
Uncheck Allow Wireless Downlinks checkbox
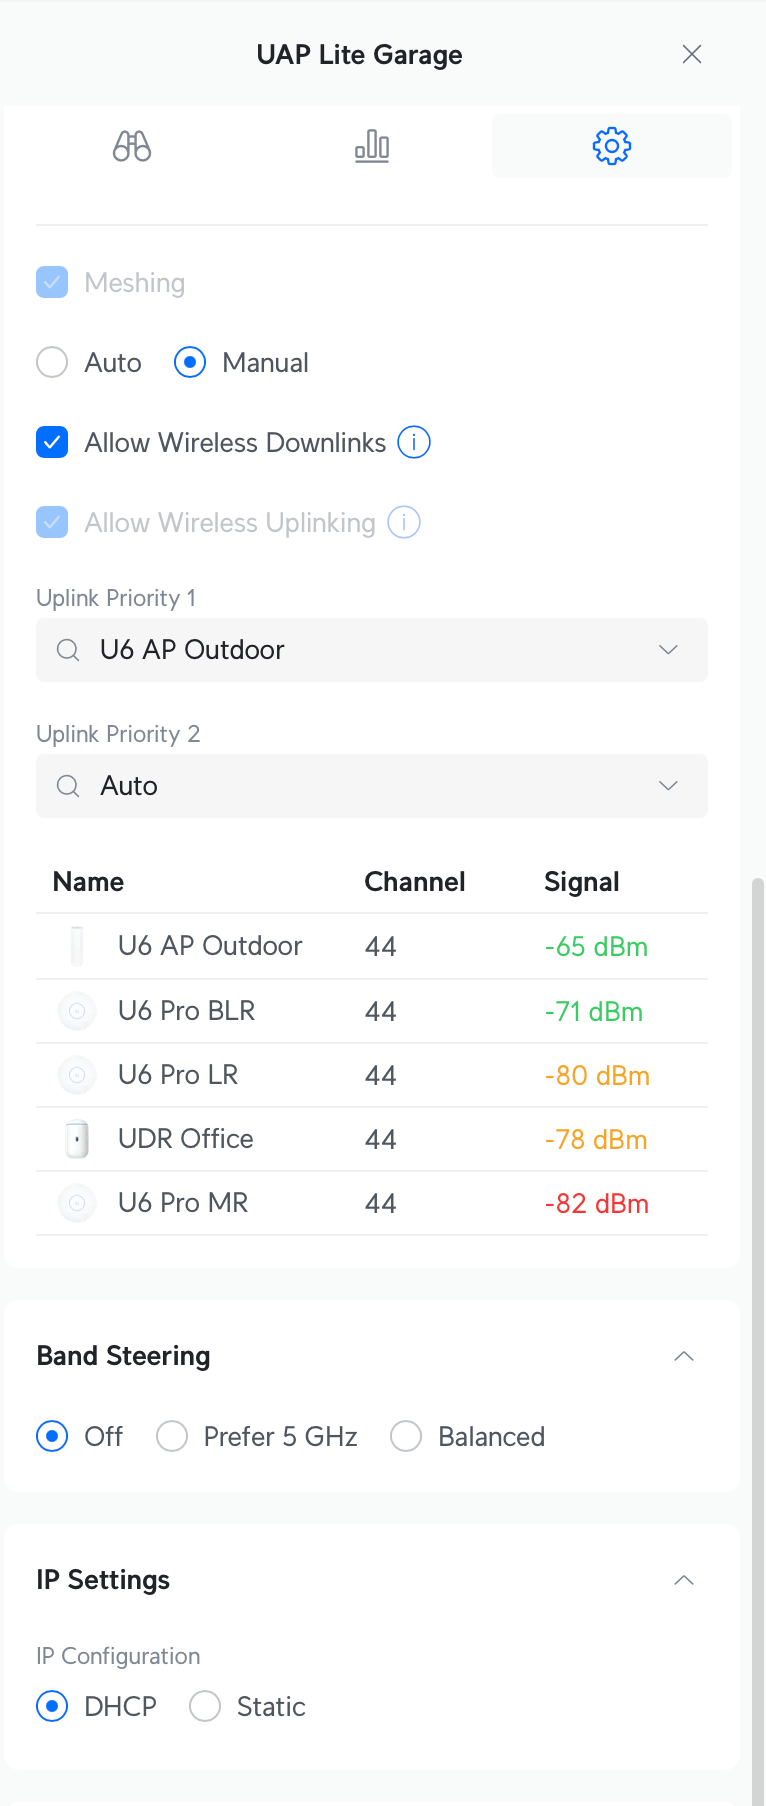click(x=52, y=442)
